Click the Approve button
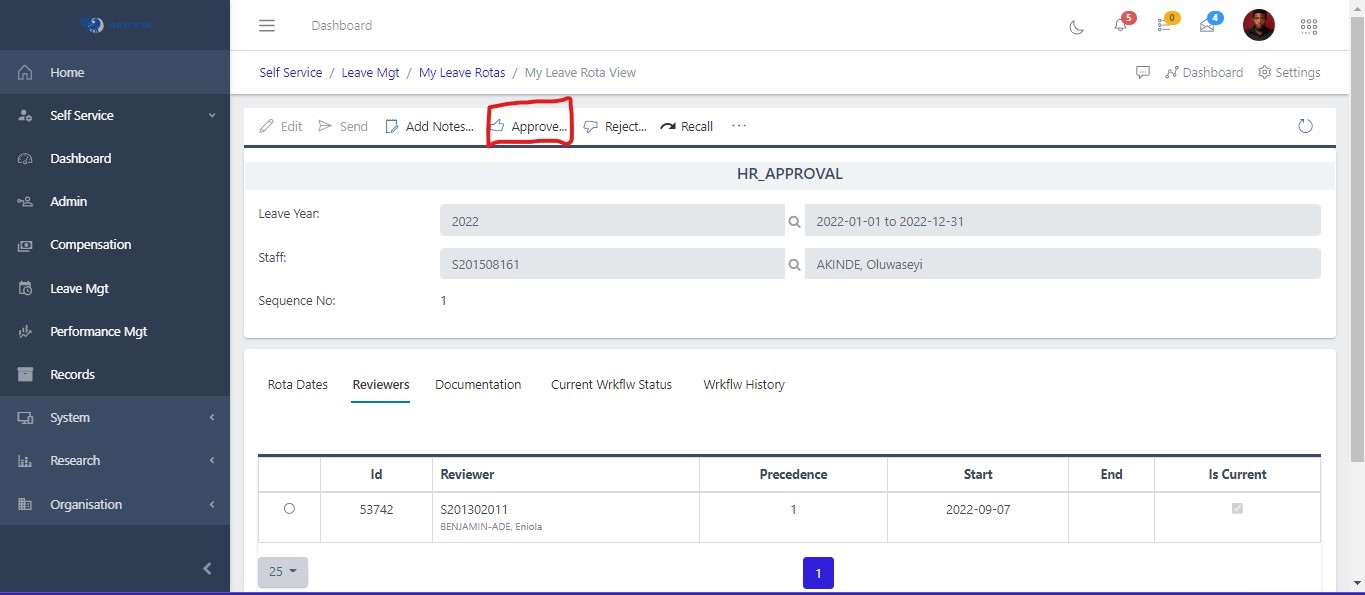The height and width of the screenshot is (595, 1365). point(529,127)
